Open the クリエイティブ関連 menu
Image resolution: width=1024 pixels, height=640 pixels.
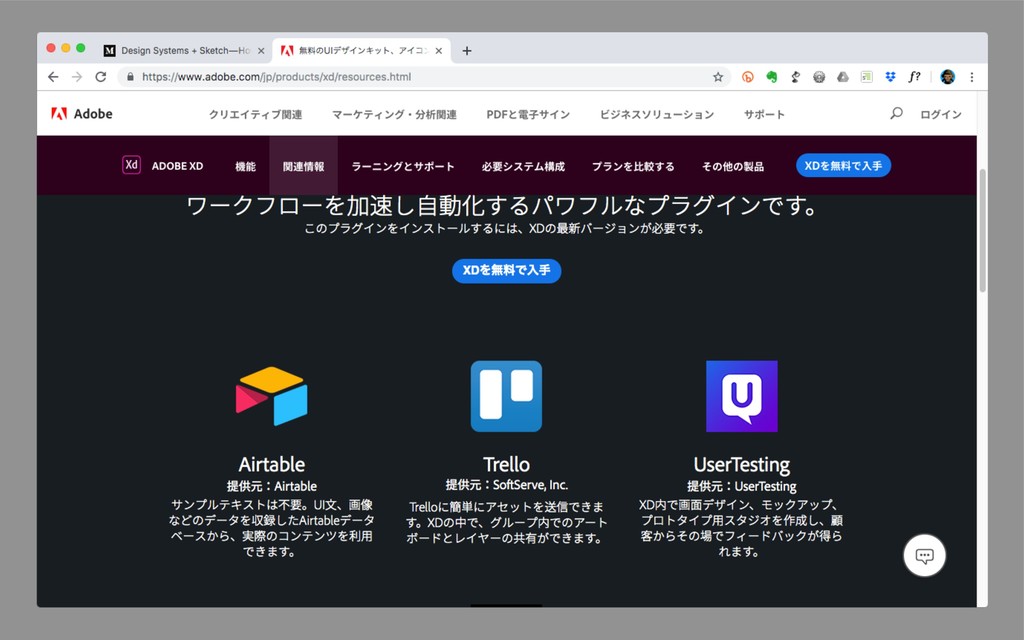[255, 114]
